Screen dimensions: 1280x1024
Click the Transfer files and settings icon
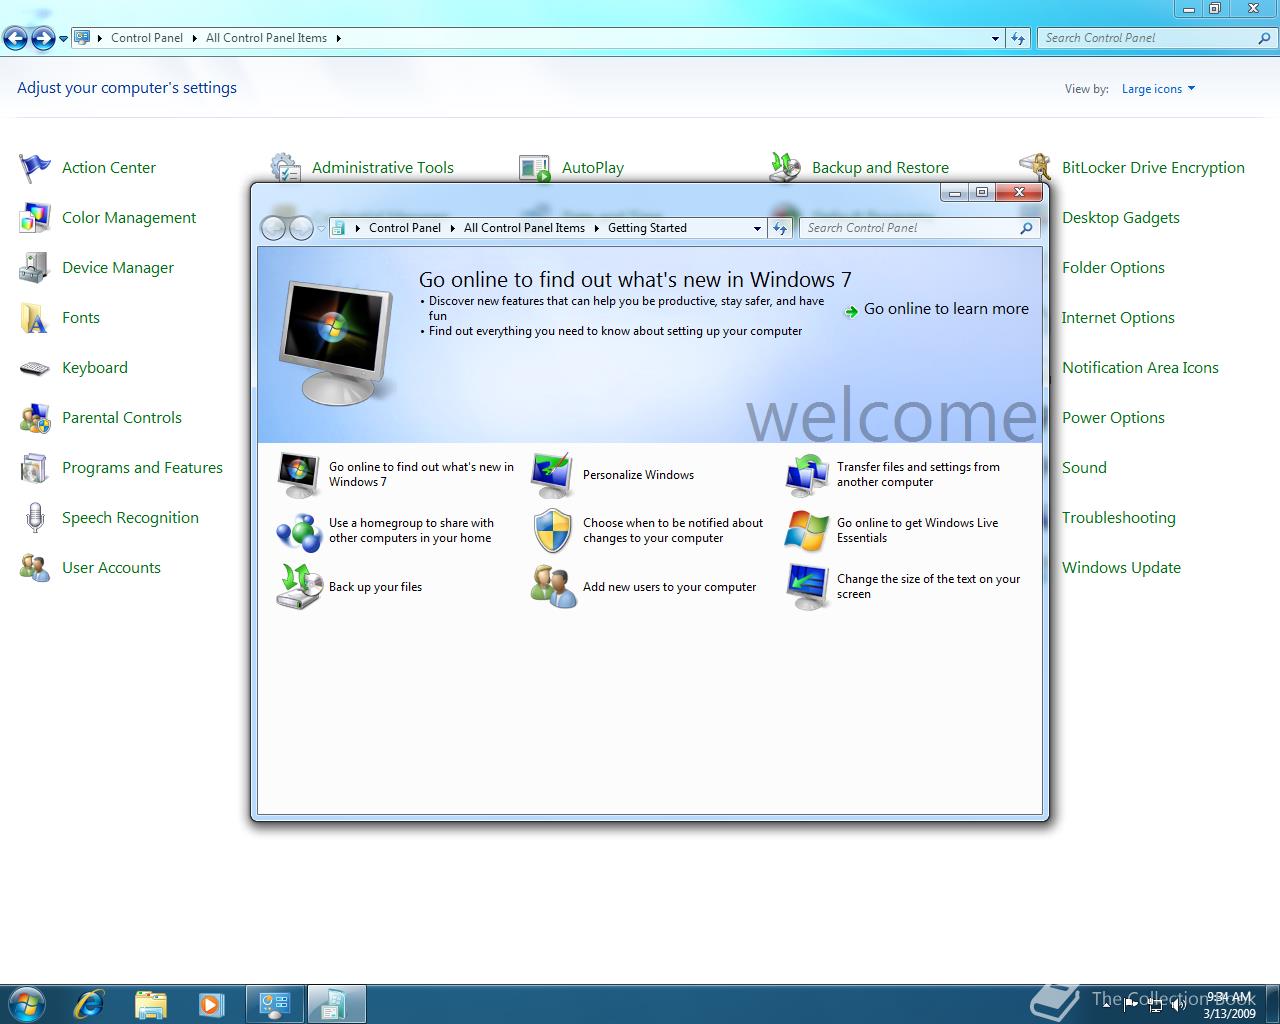pos(806,475)
